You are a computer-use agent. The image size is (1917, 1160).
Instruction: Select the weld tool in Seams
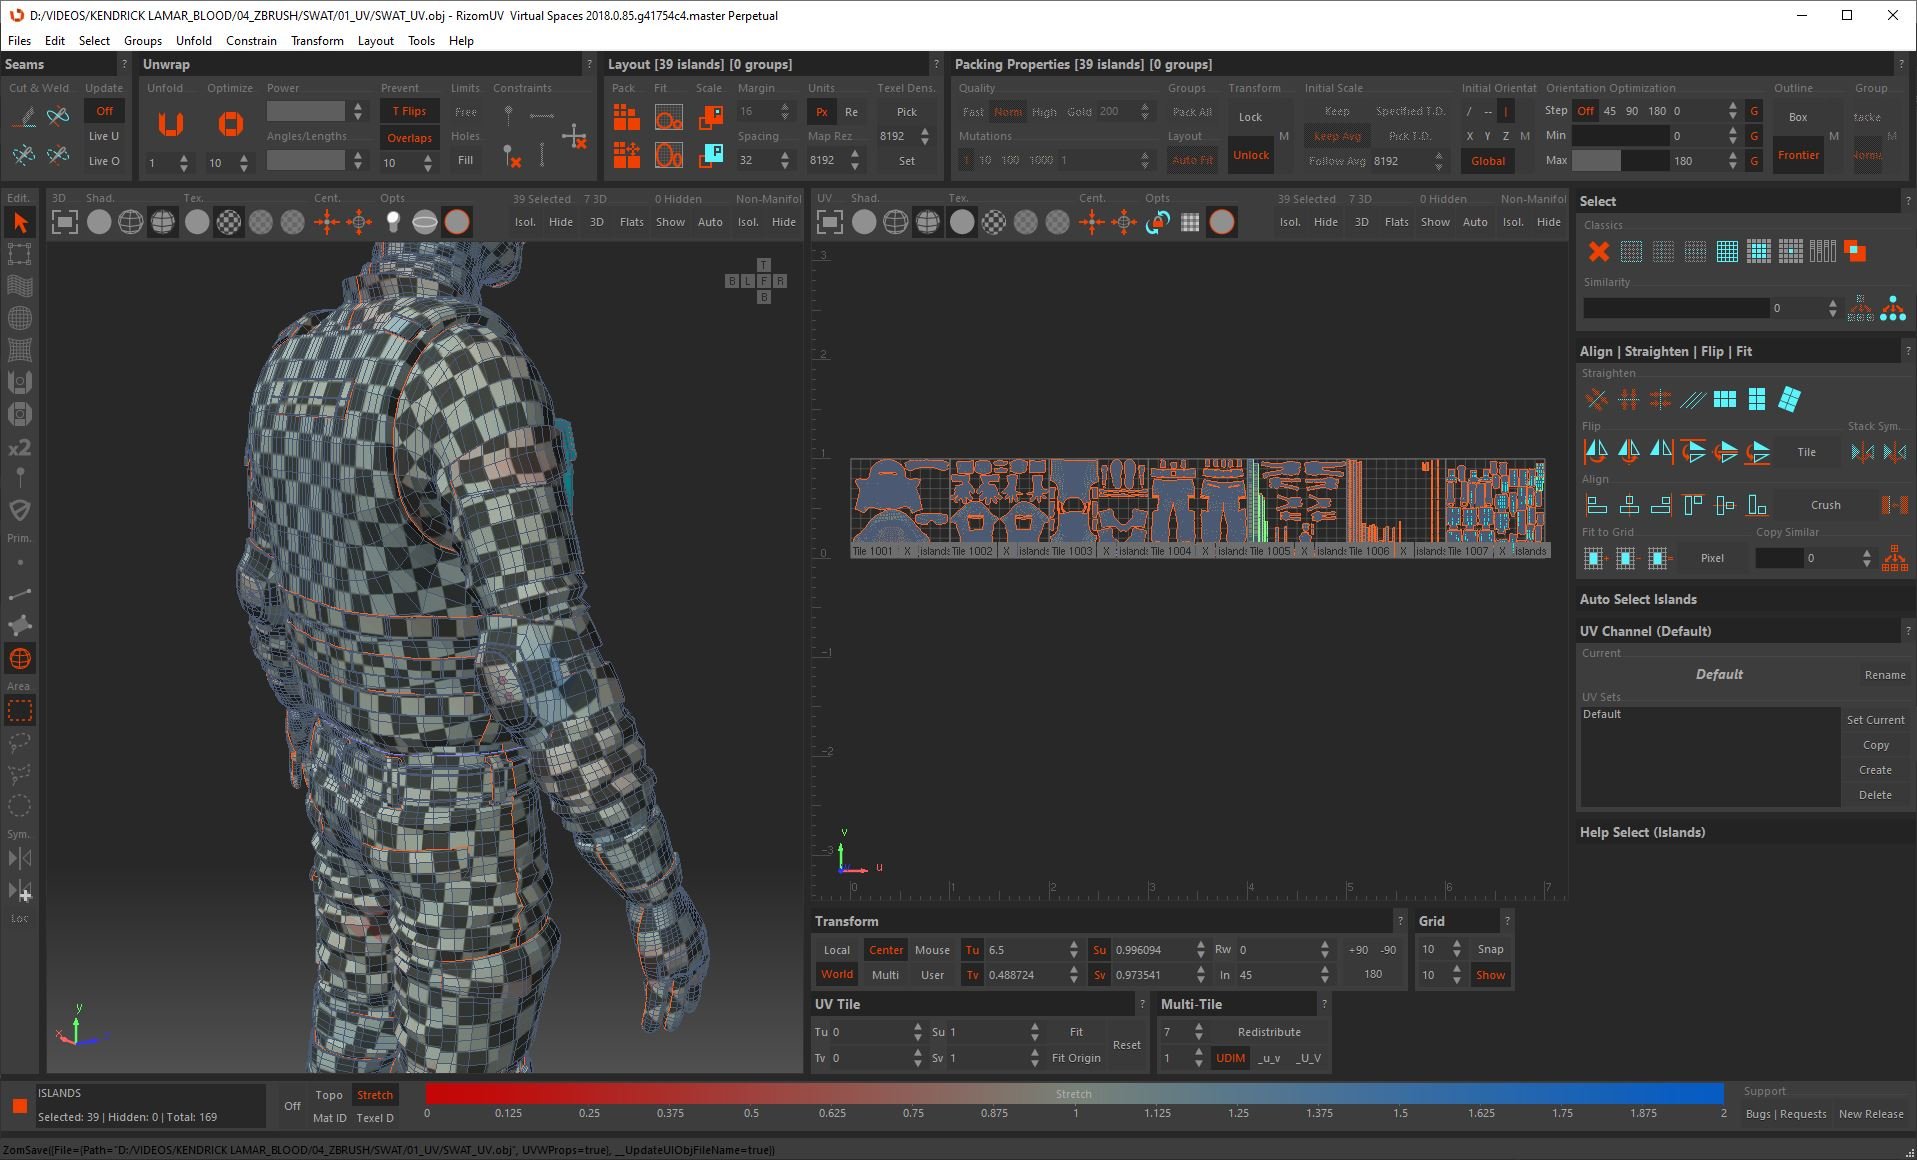pos(58,117)
